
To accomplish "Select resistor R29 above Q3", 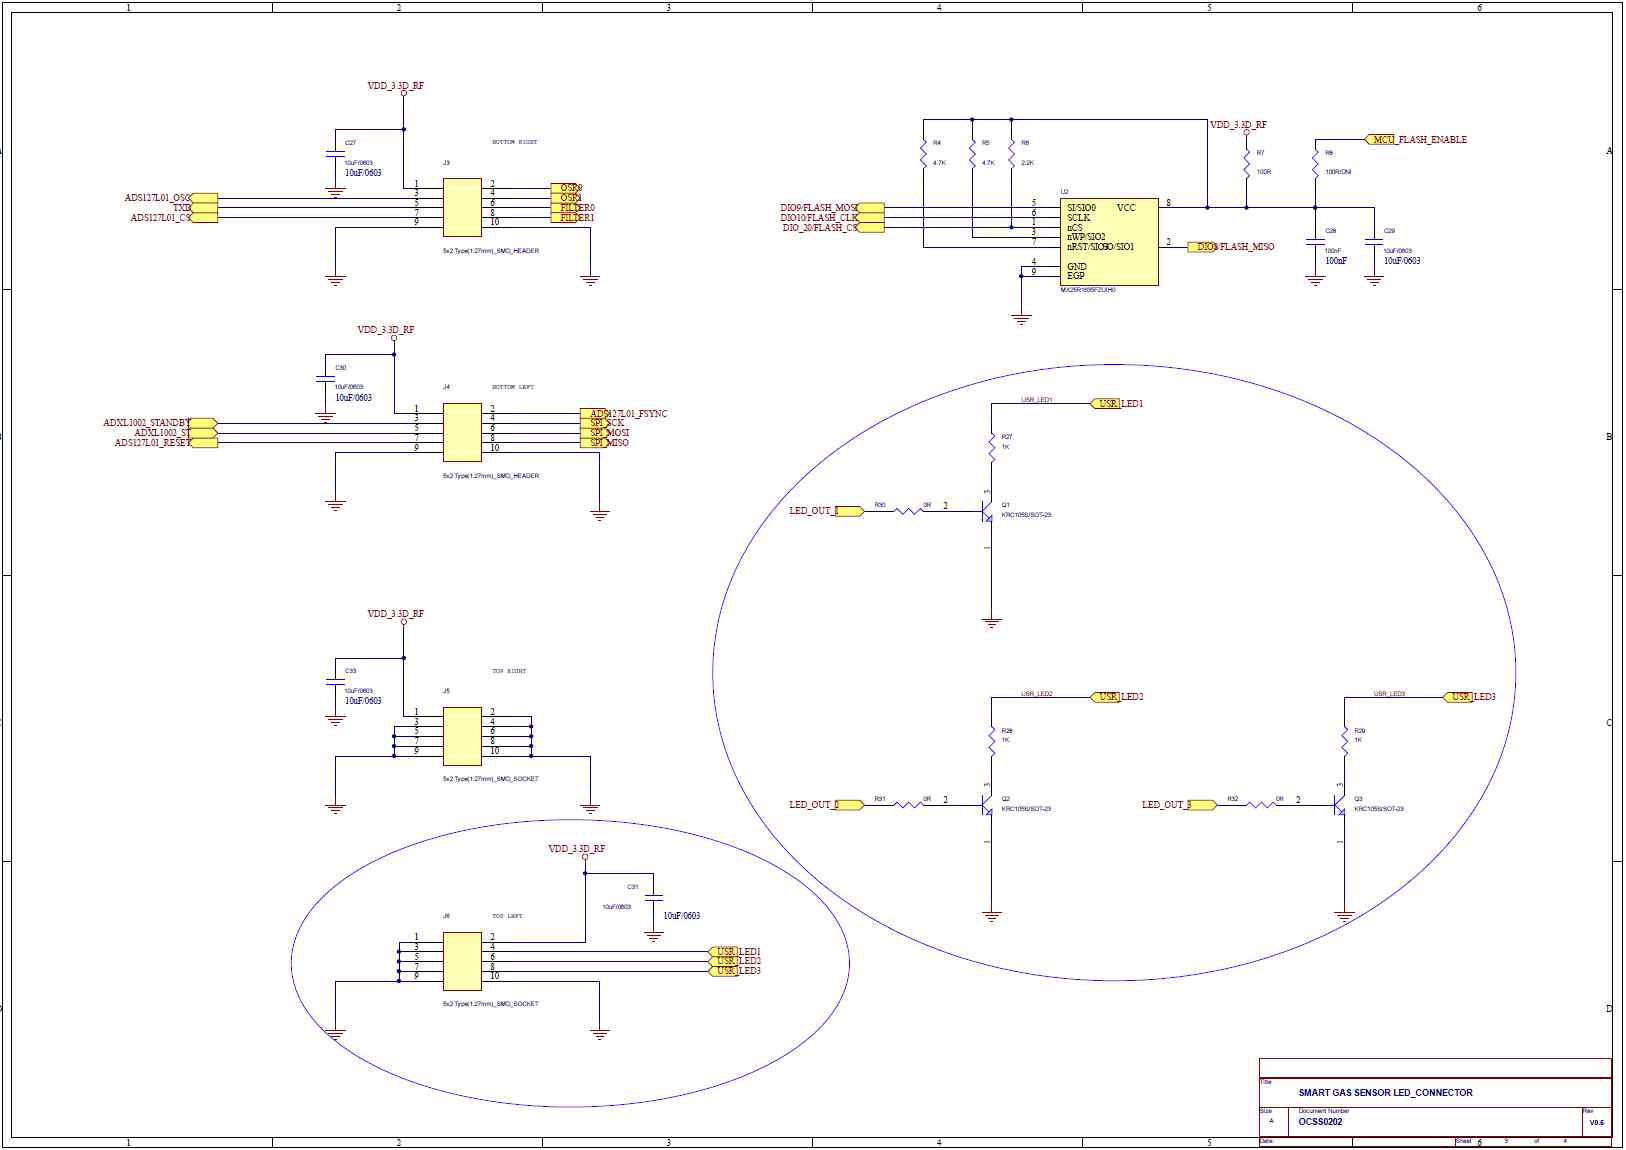I will tap(1344, 740).
